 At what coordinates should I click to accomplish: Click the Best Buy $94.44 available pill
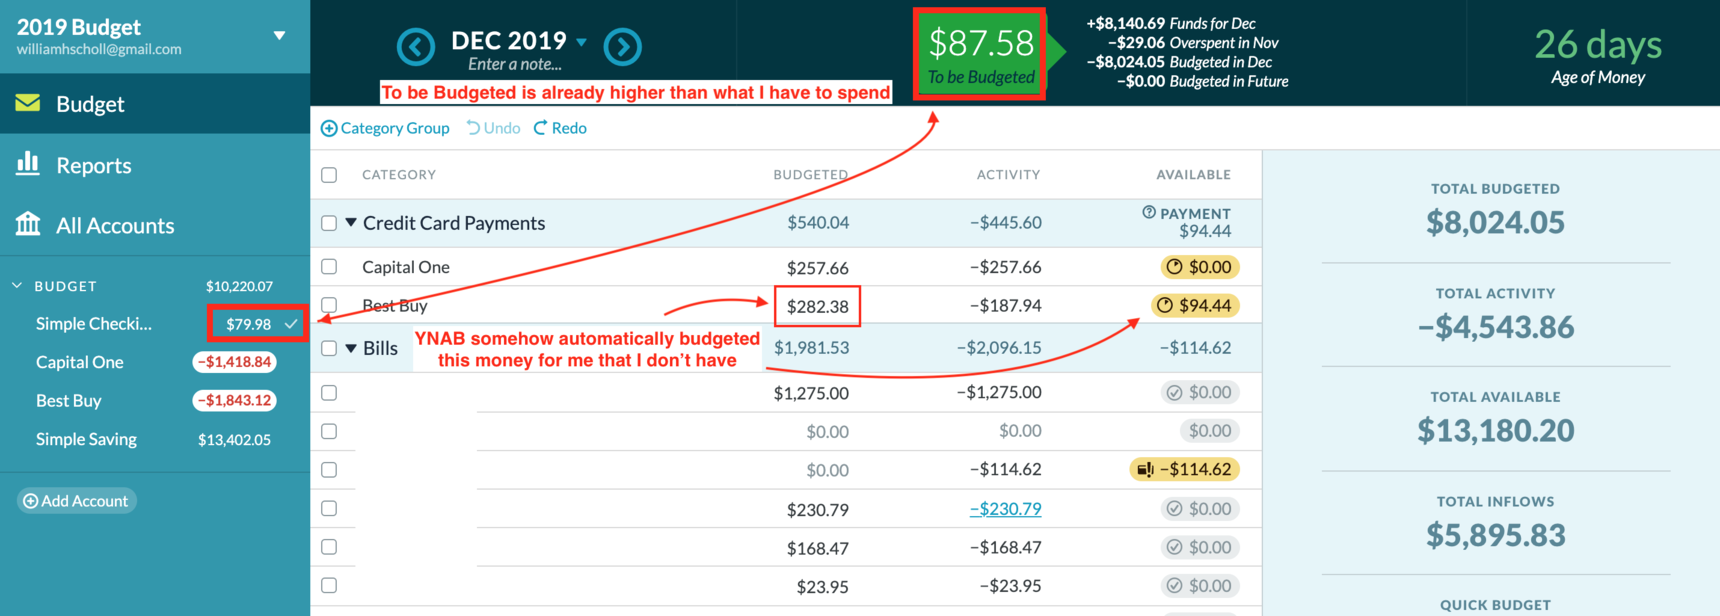tap(1195, 305)
